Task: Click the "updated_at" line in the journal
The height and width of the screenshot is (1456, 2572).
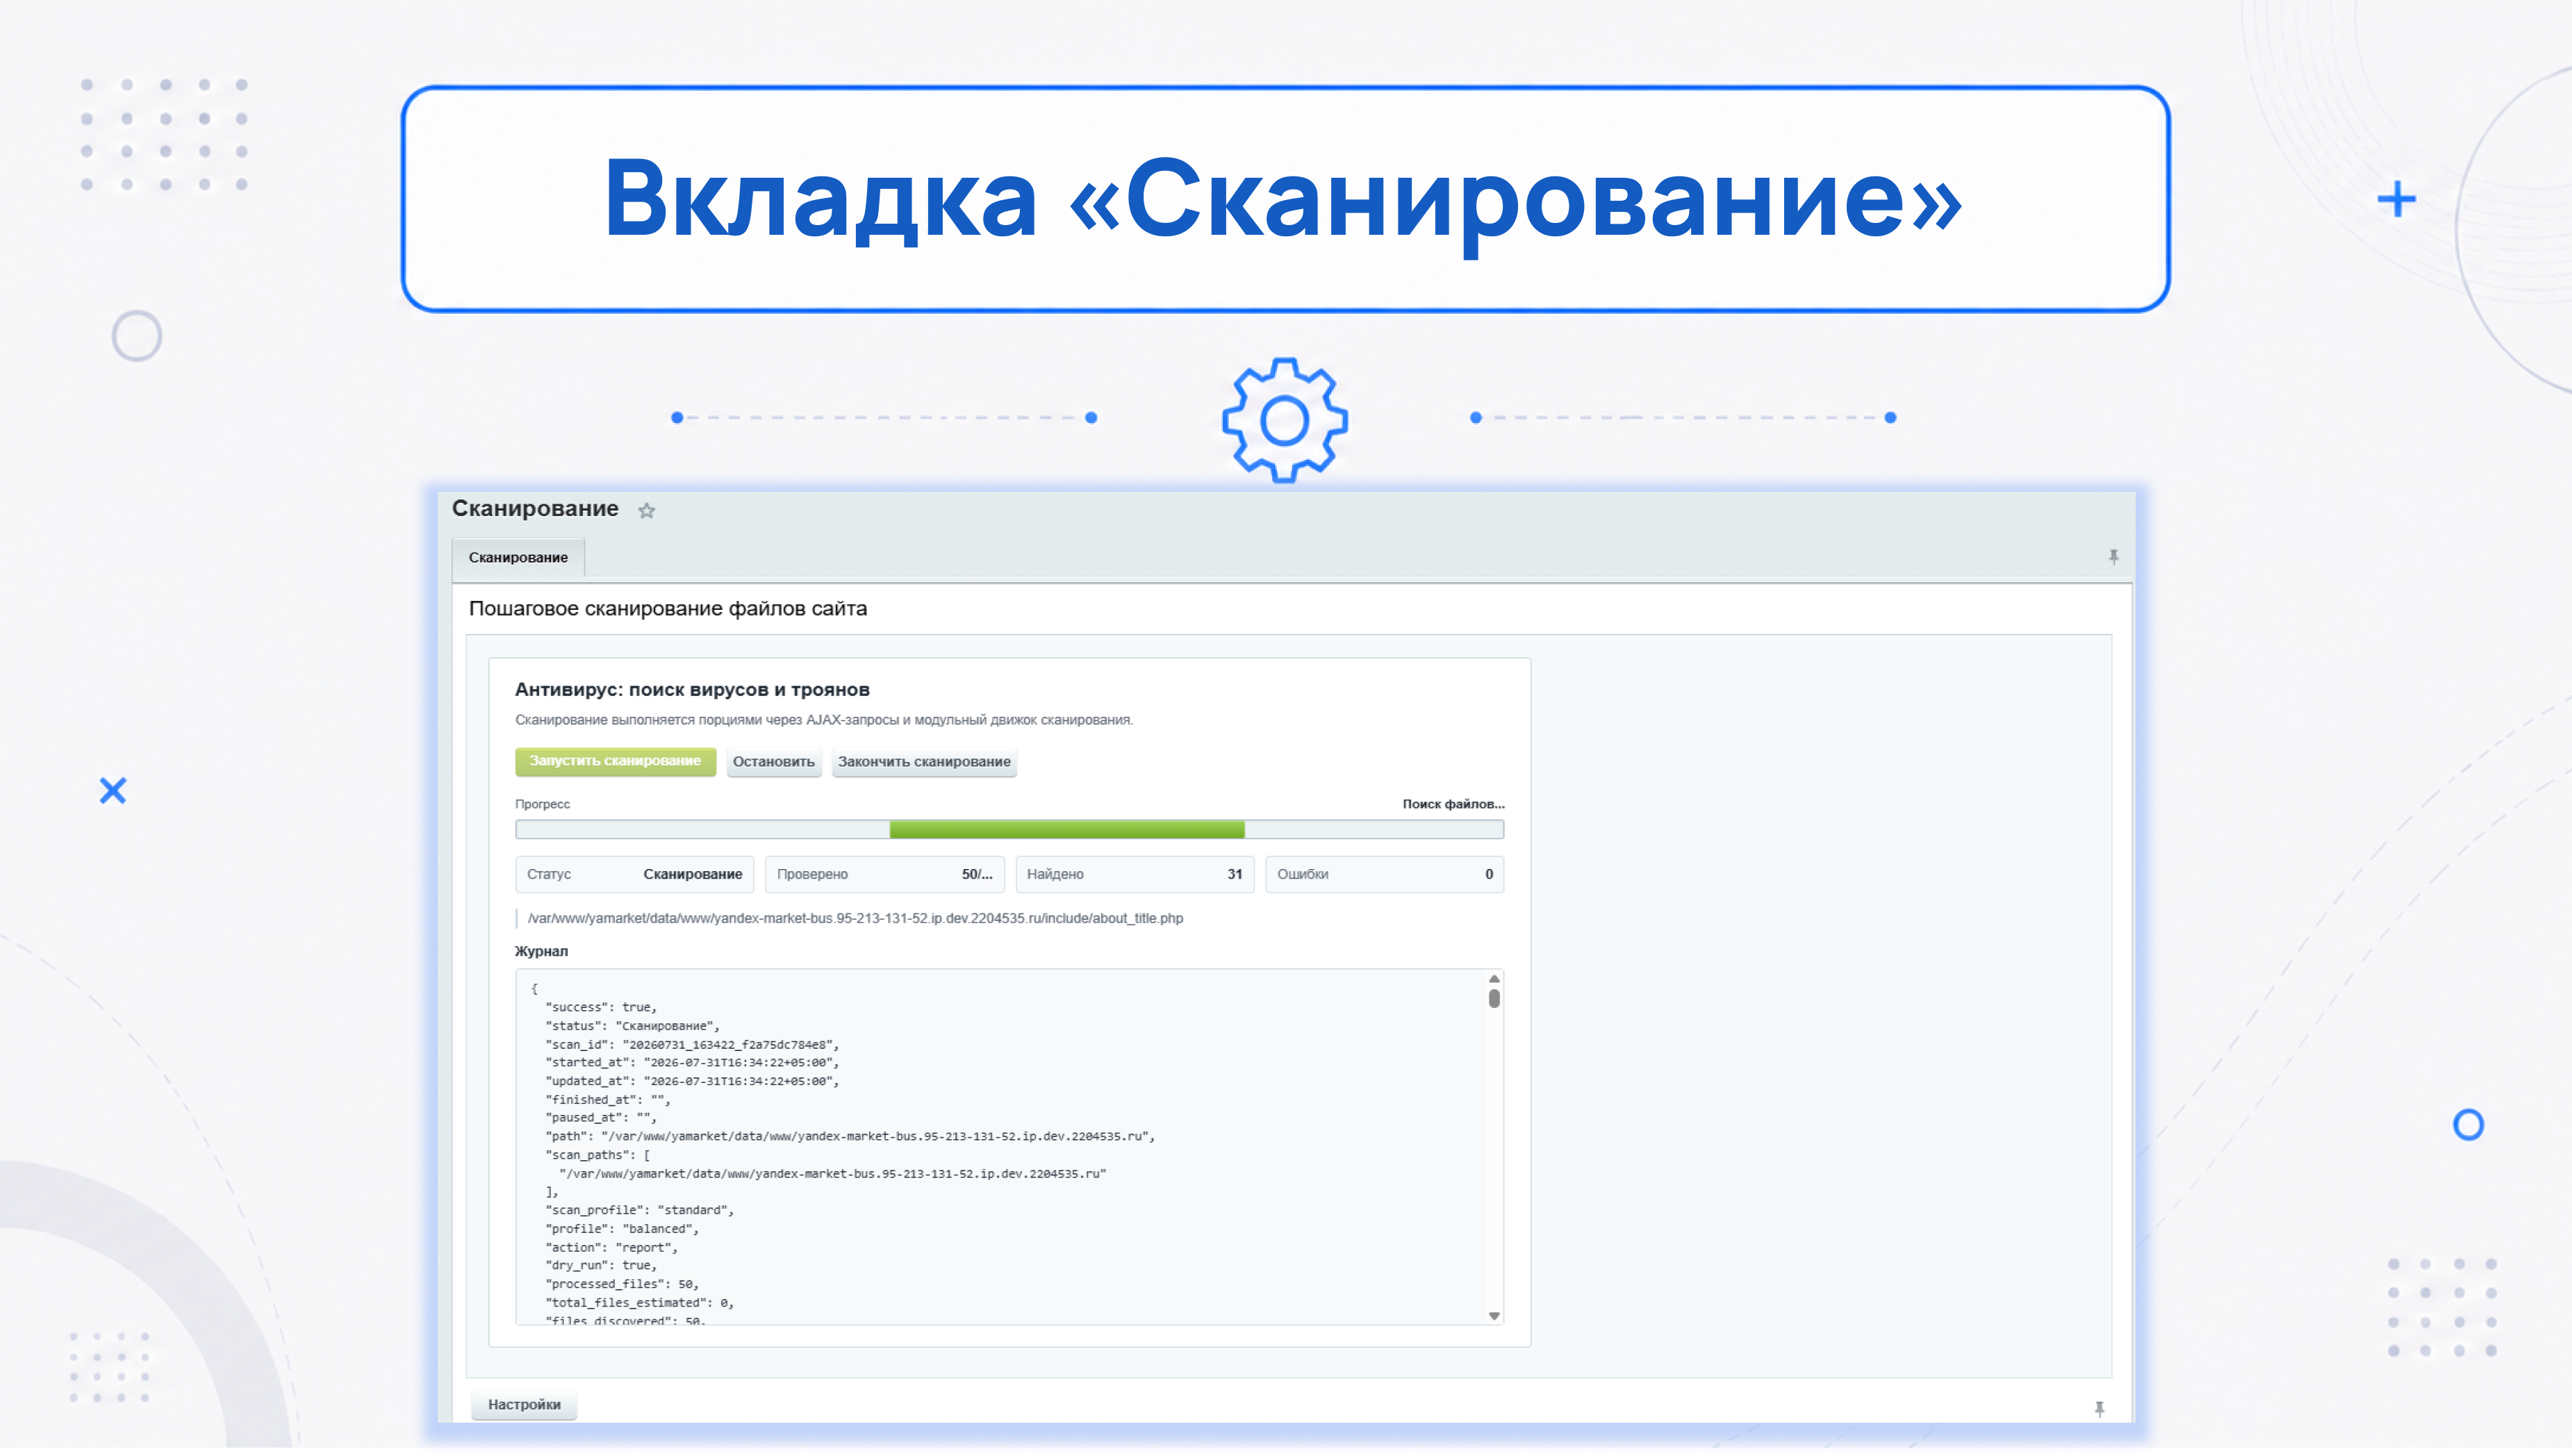Action: click(692, 1082)
